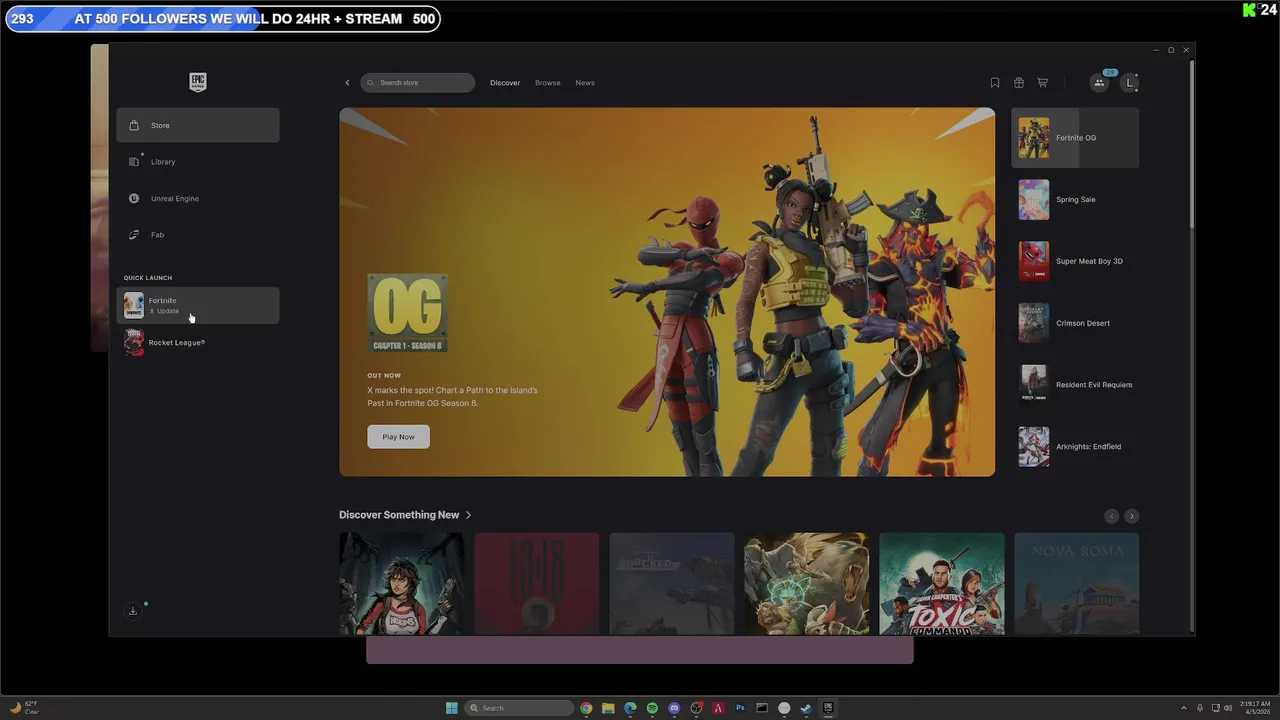Click the gift box icon in header
The height and width of the screenshot is (720, 1280).
1019,83
